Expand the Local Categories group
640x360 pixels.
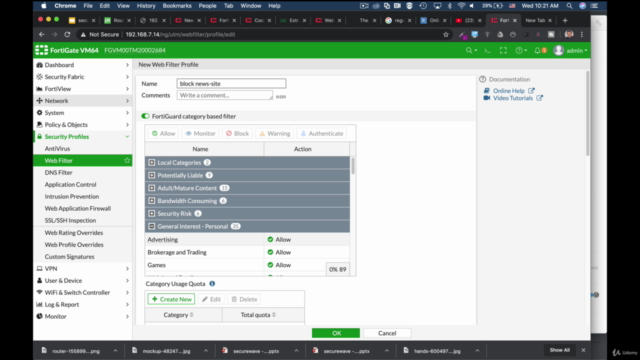pos(152,162)
